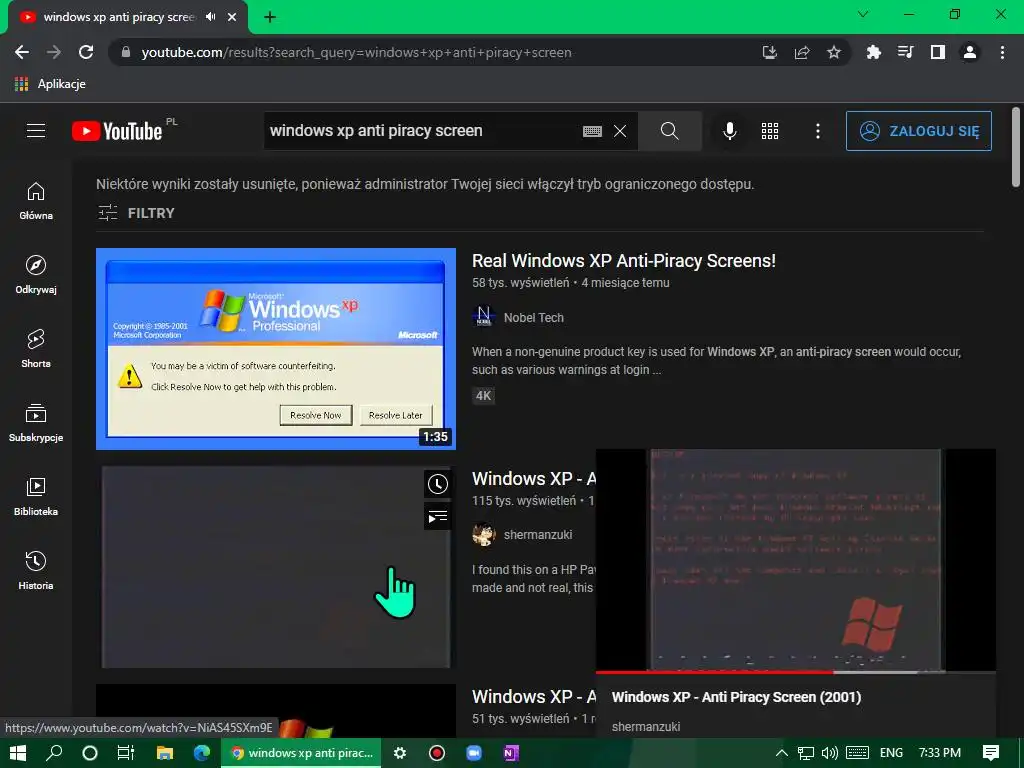Switch input language ENG in tray
Image resolution: width=1024 pixels, height=768 pixels.
point(891,753)
